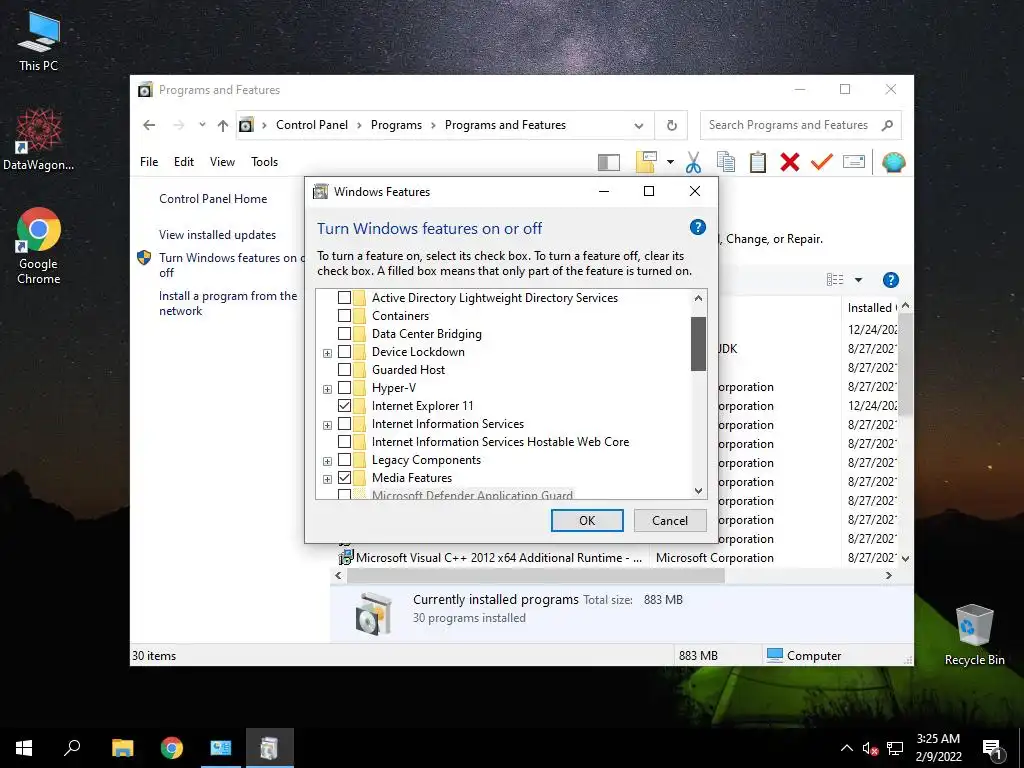
Task: Open the help icon in Windows Features dialog
Action: pos(697,227)
